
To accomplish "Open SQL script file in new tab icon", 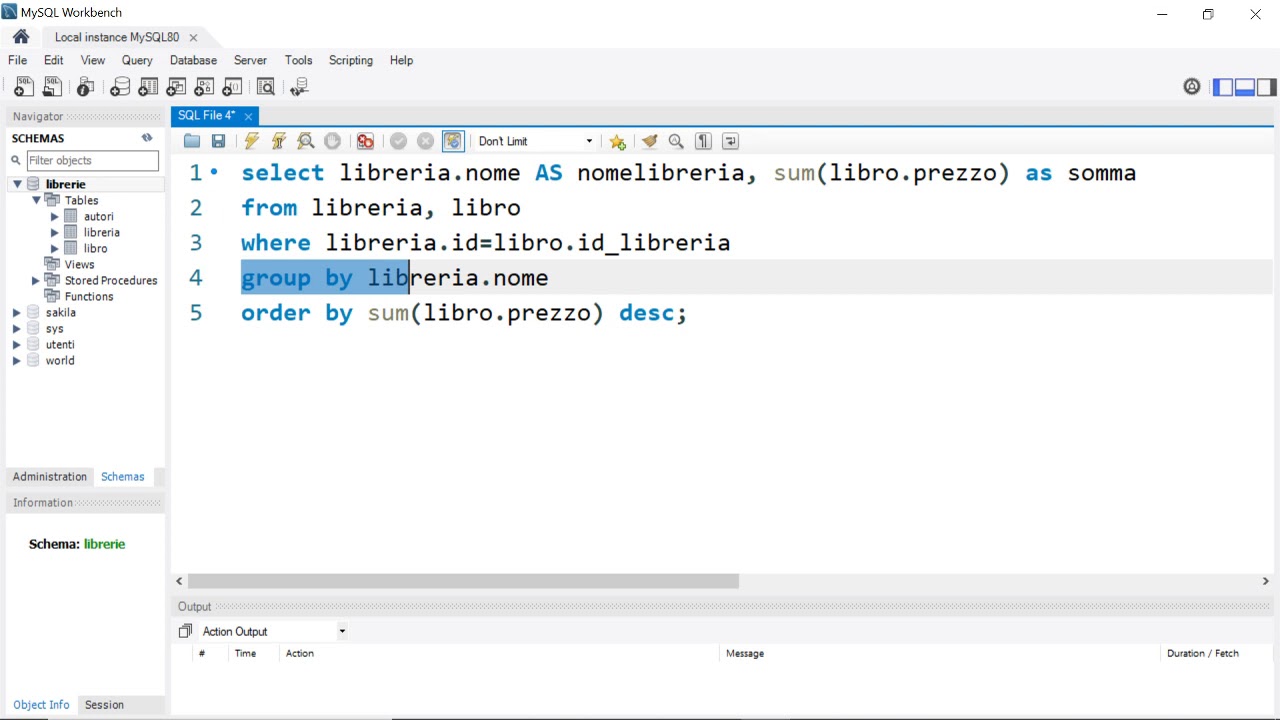I will coord(52,87).
